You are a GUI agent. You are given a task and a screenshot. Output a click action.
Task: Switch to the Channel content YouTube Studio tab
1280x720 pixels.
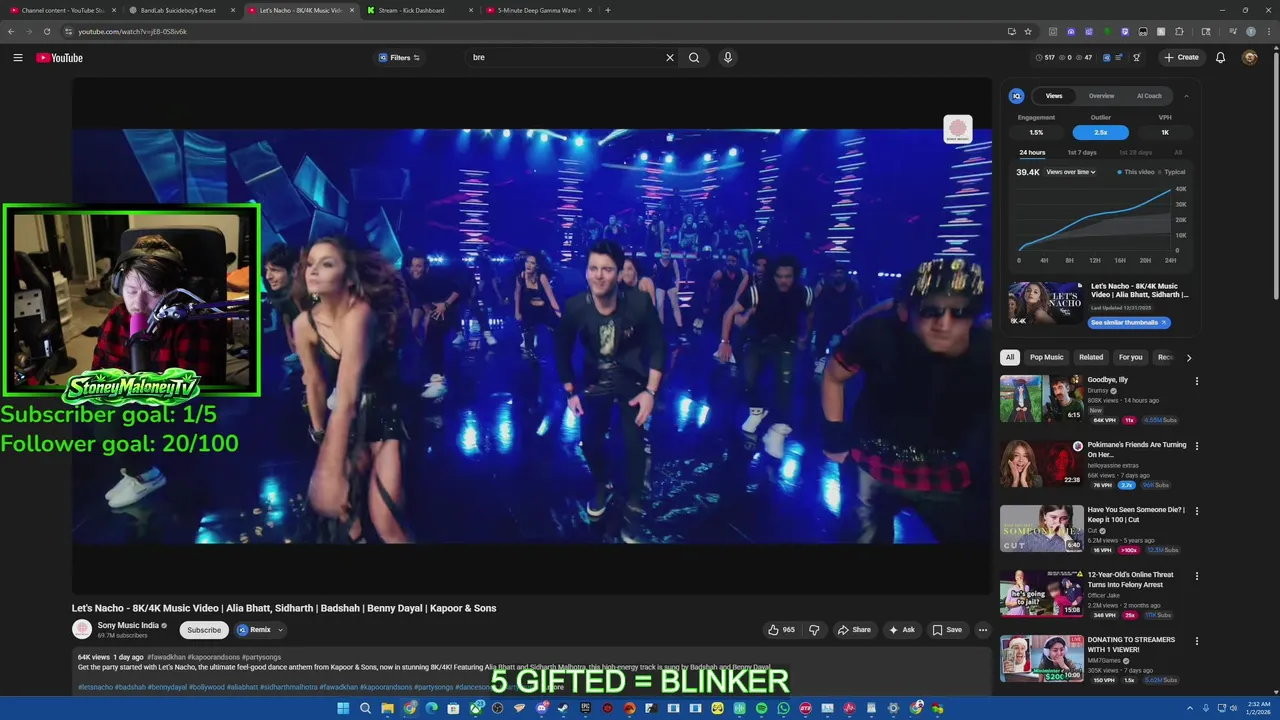63,10
